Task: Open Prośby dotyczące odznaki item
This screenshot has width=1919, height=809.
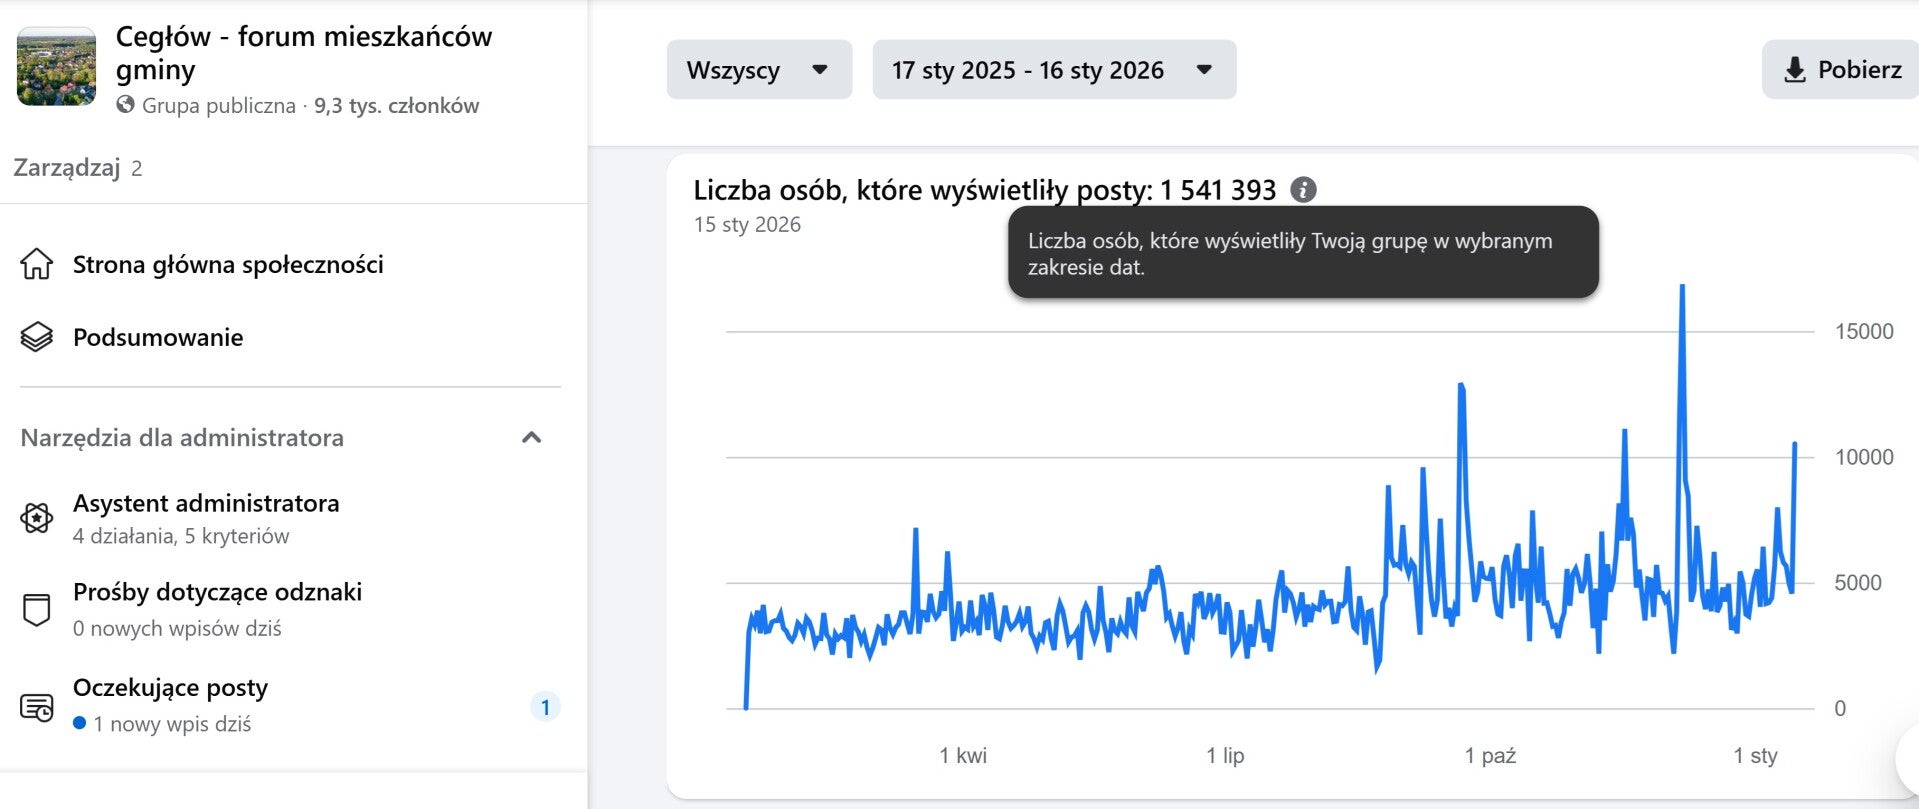Action: pyautogui.click(x=217, y=592)
